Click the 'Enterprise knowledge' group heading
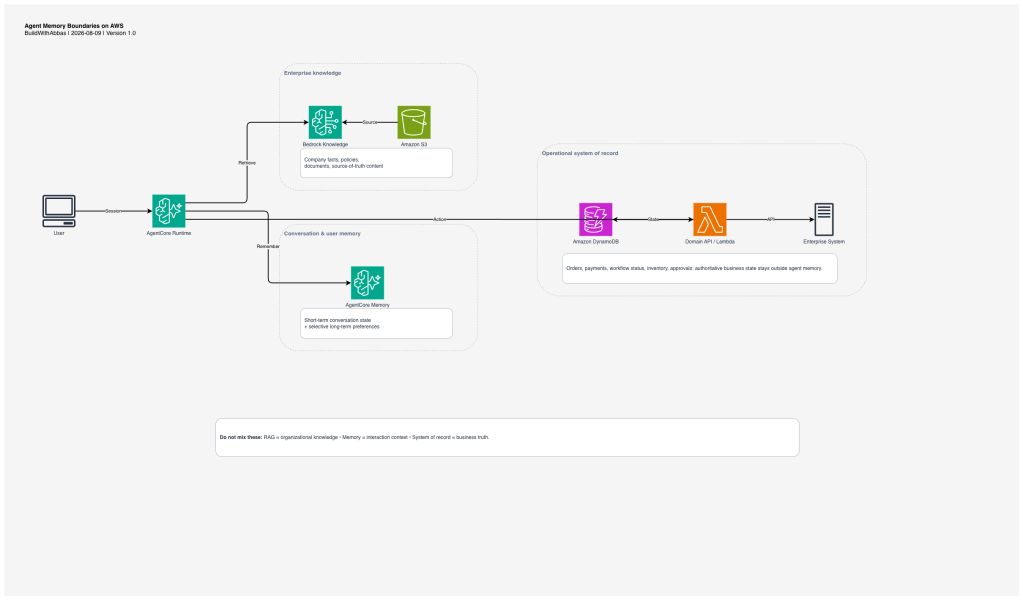The image size is (1023, 600). [x=313, y=73]
